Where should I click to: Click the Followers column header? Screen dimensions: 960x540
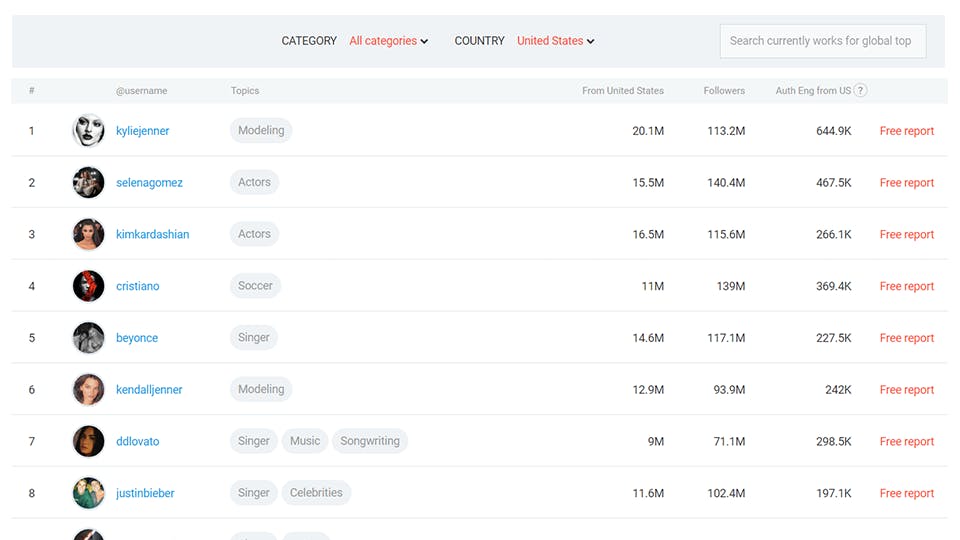[724, 91]
